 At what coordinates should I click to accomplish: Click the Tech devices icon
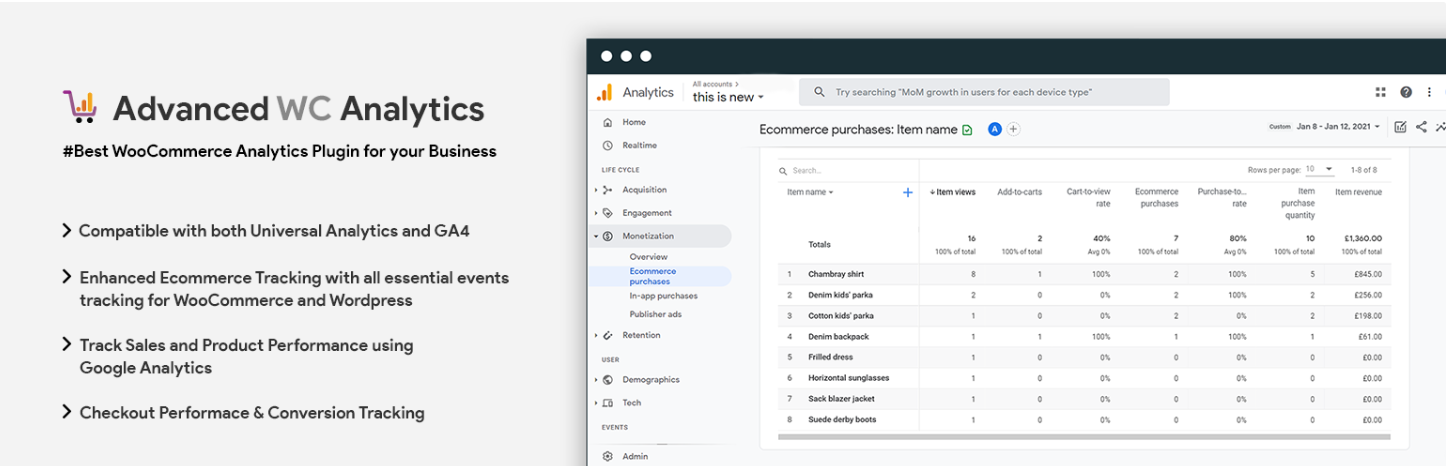[x=607, y=403]
